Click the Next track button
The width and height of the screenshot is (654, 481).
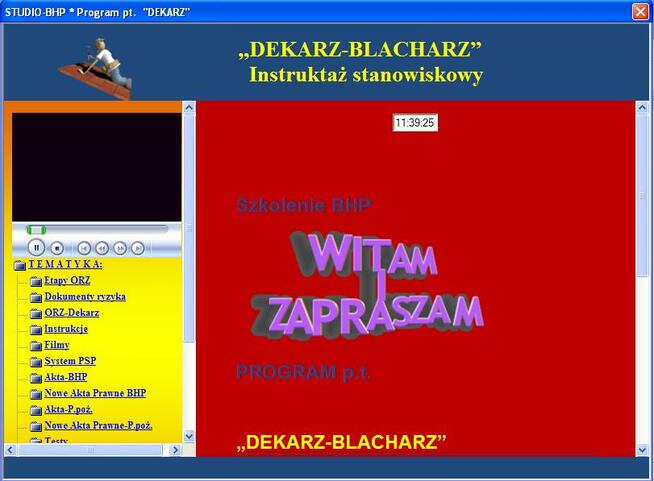tap(138, 248)
